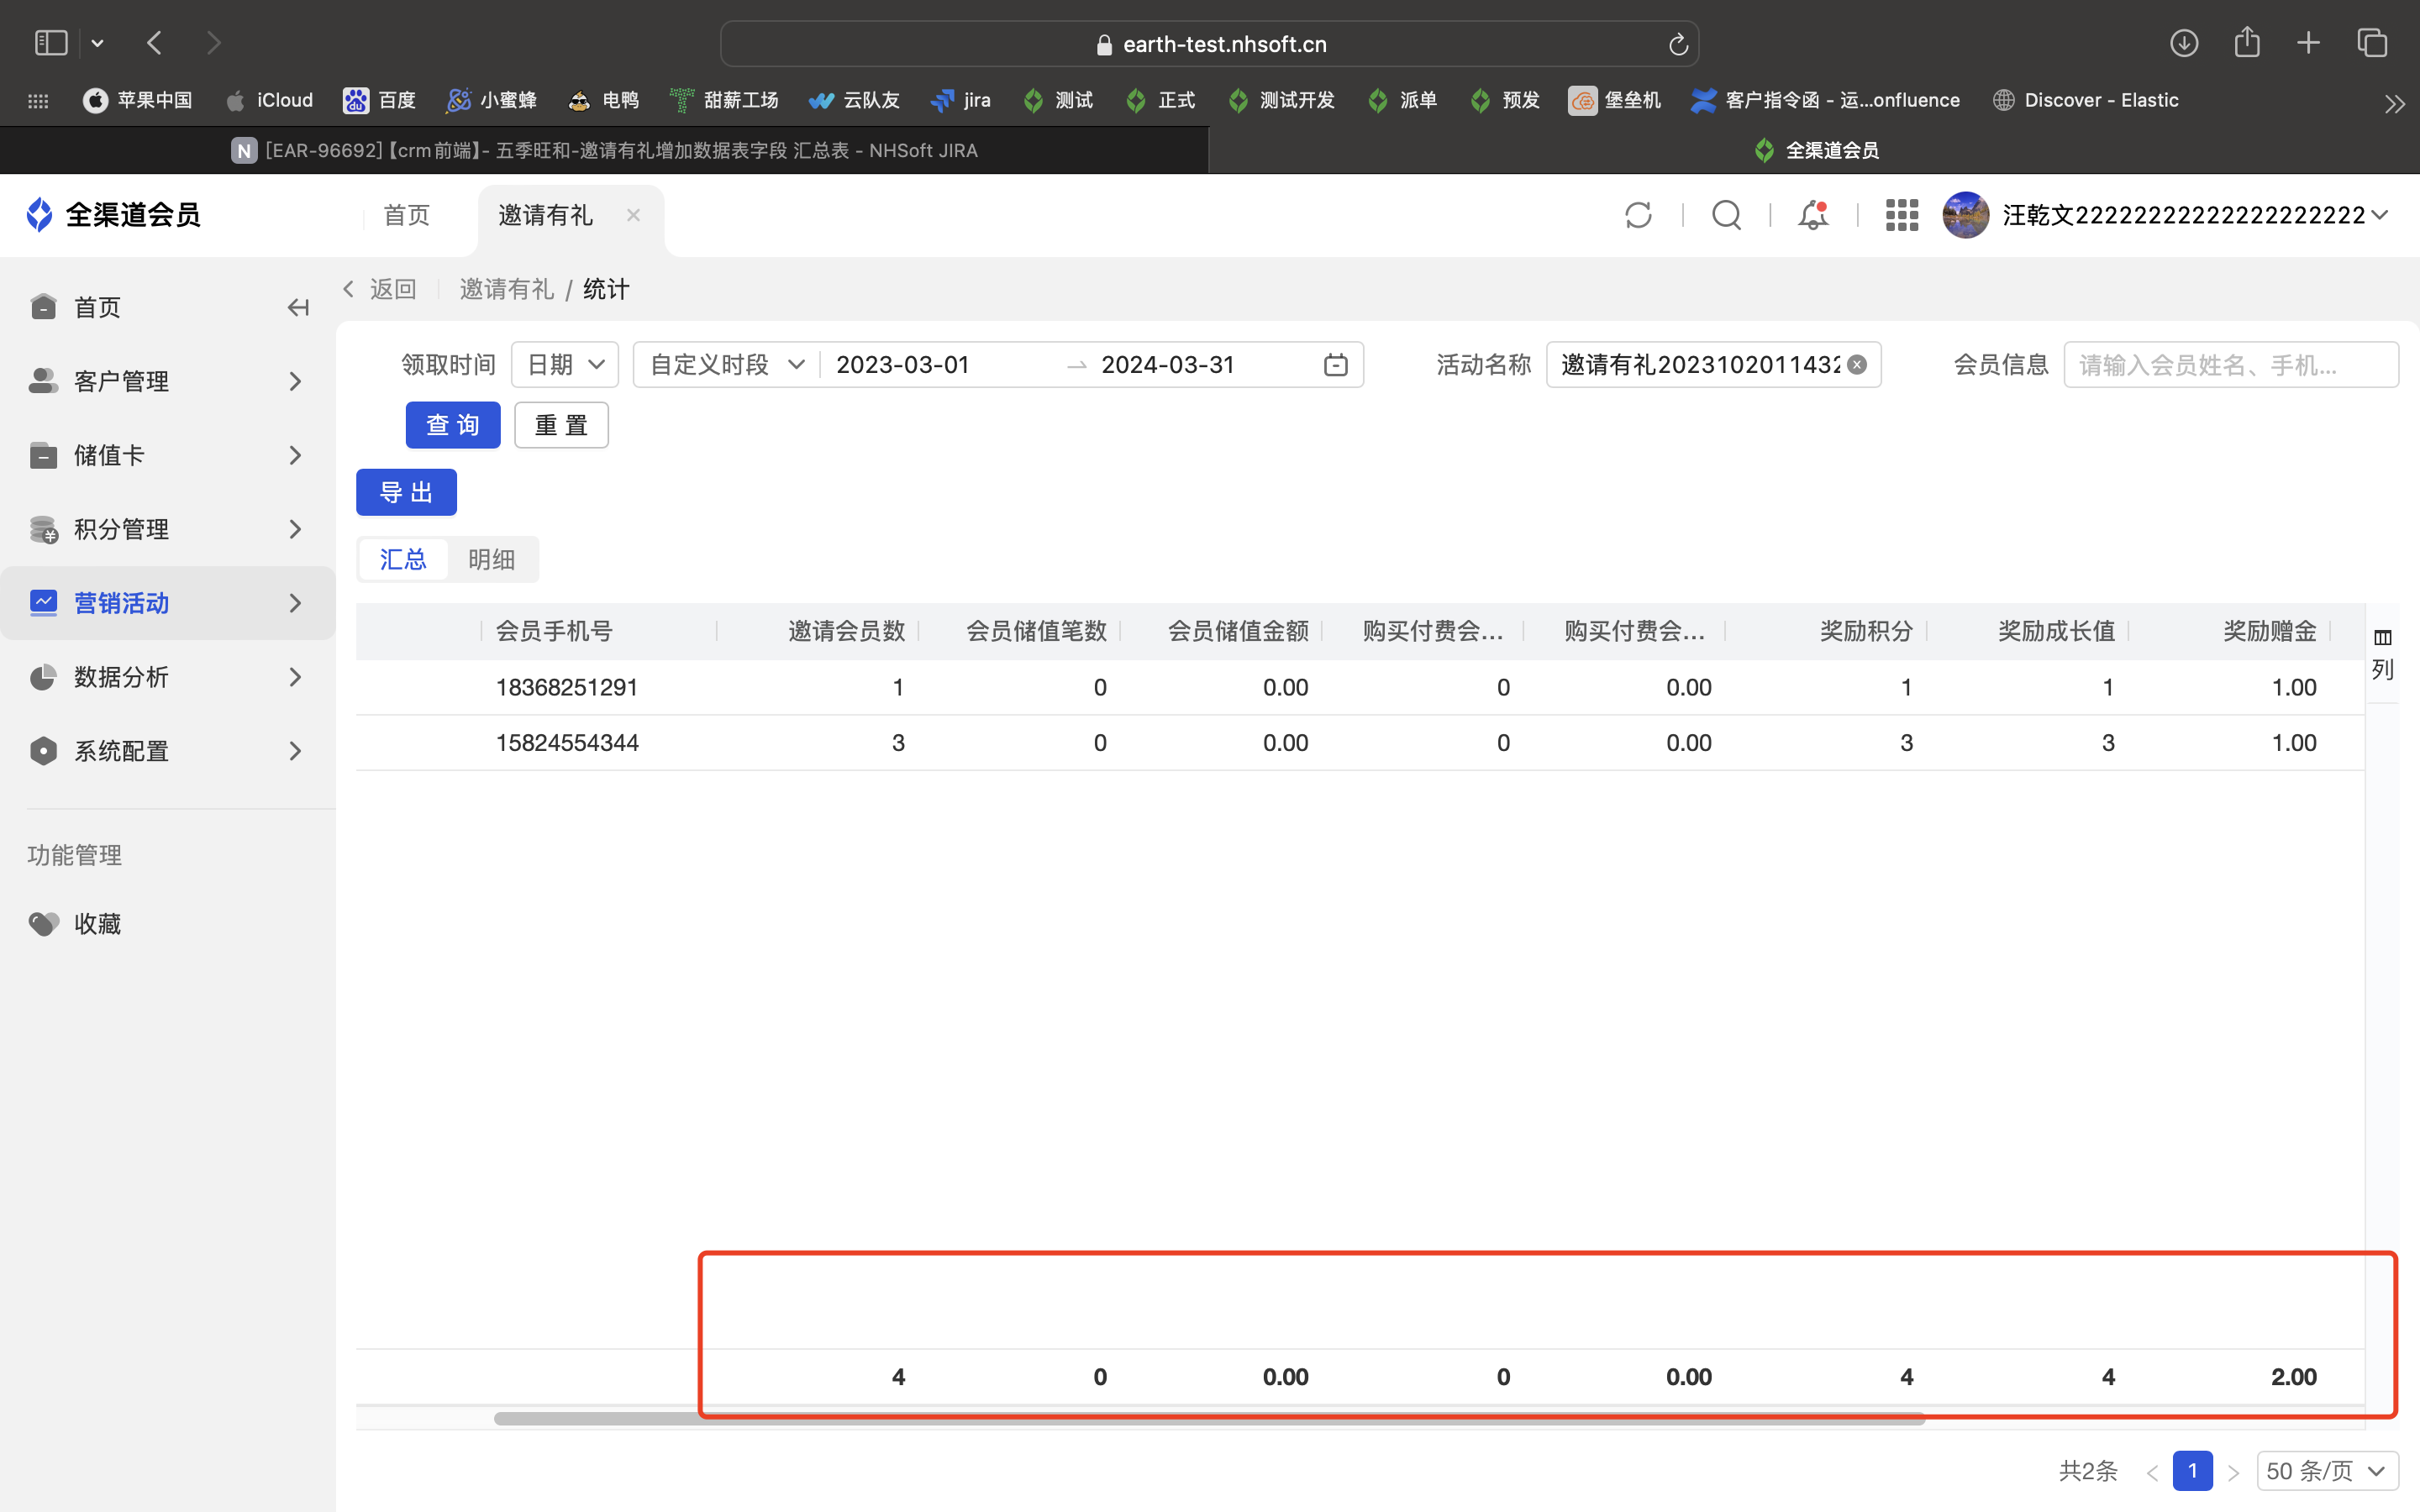Show more bookmarks with the double chevron
The height and width of the screenshot is (1512, 2420).
2394,104
